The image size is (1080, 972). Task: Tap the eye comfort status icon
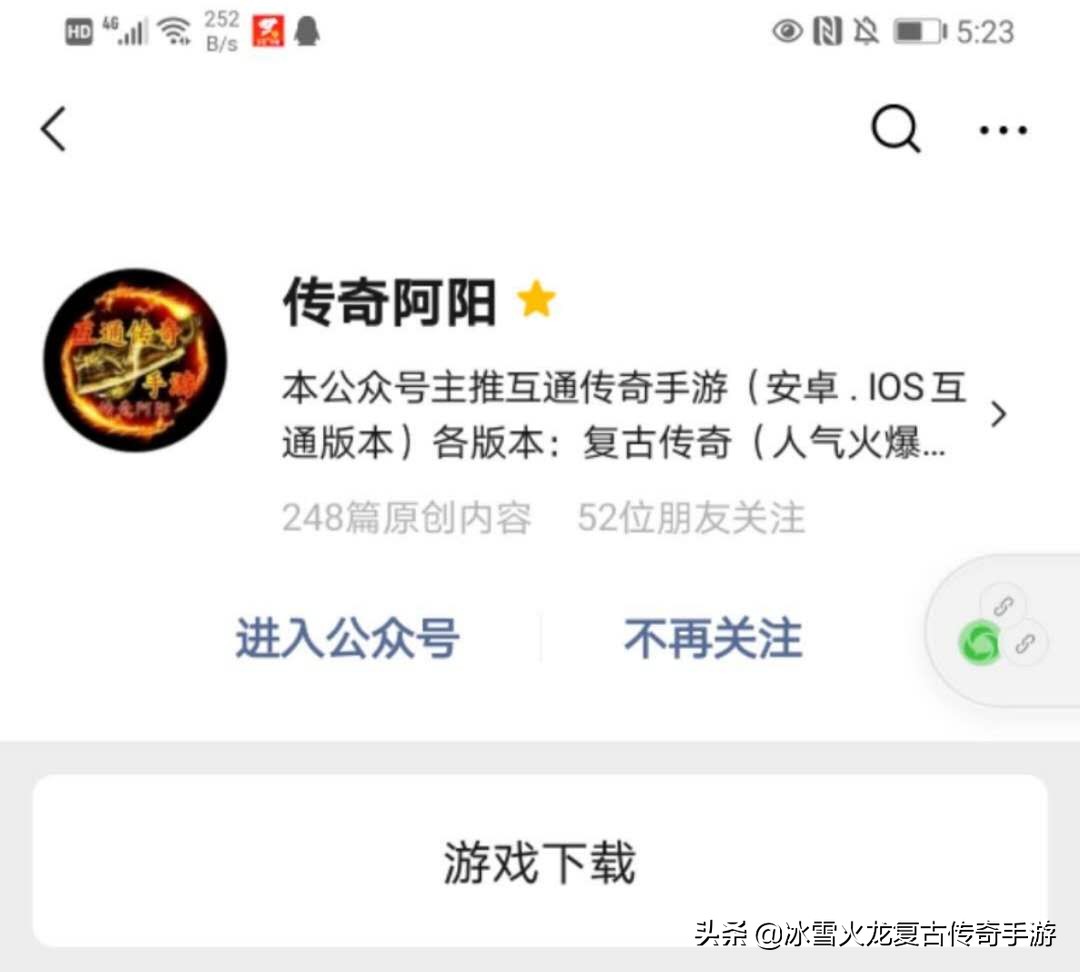tap(787, 32)
